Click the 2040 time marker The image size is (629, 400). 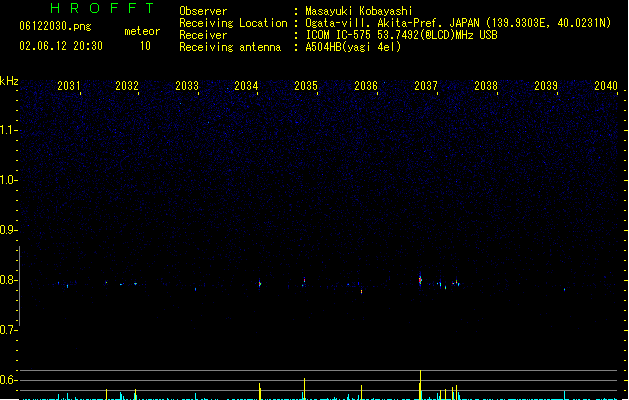tap(606, 86)
